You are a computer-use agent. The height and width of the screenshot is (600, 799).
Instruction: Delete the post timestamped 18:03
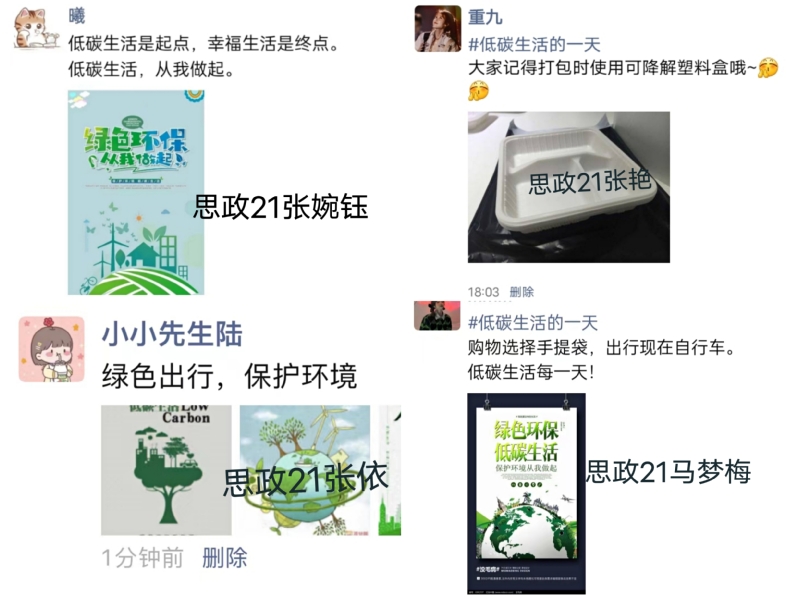[521, 292]
